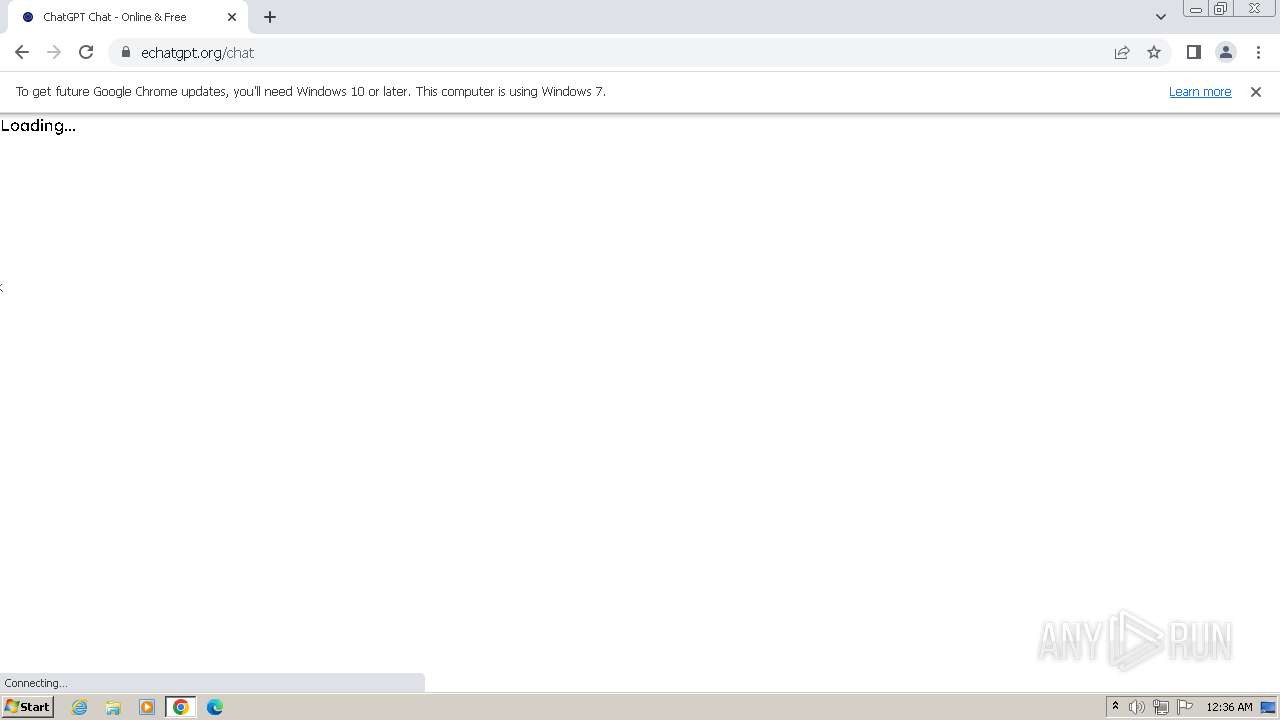Toggle the Chrome side panel

pyautogui.click(x=1194, y=52)
